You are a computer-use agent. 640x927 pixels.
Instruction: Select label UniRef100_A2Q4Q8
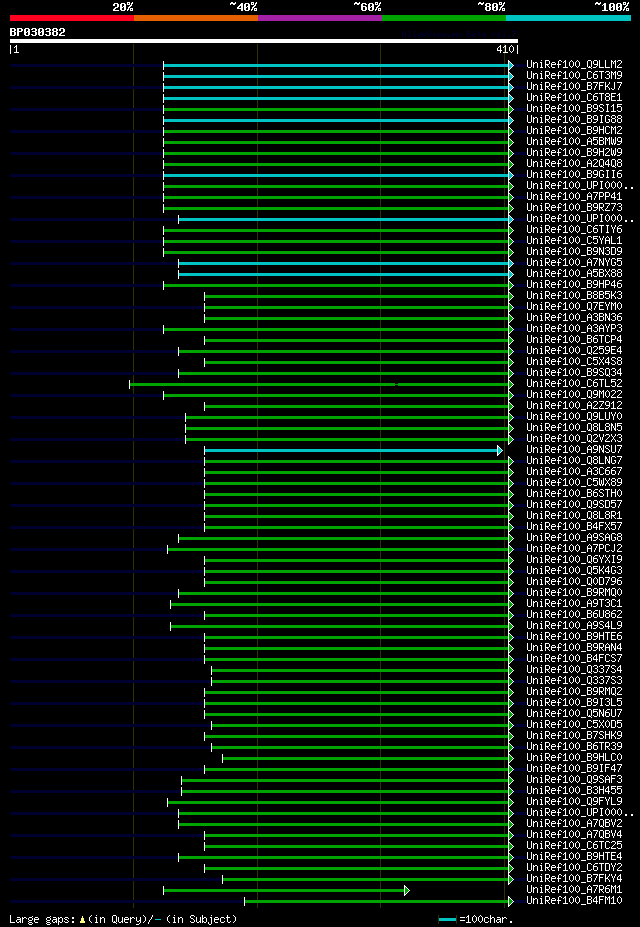(x=574, y=163)
